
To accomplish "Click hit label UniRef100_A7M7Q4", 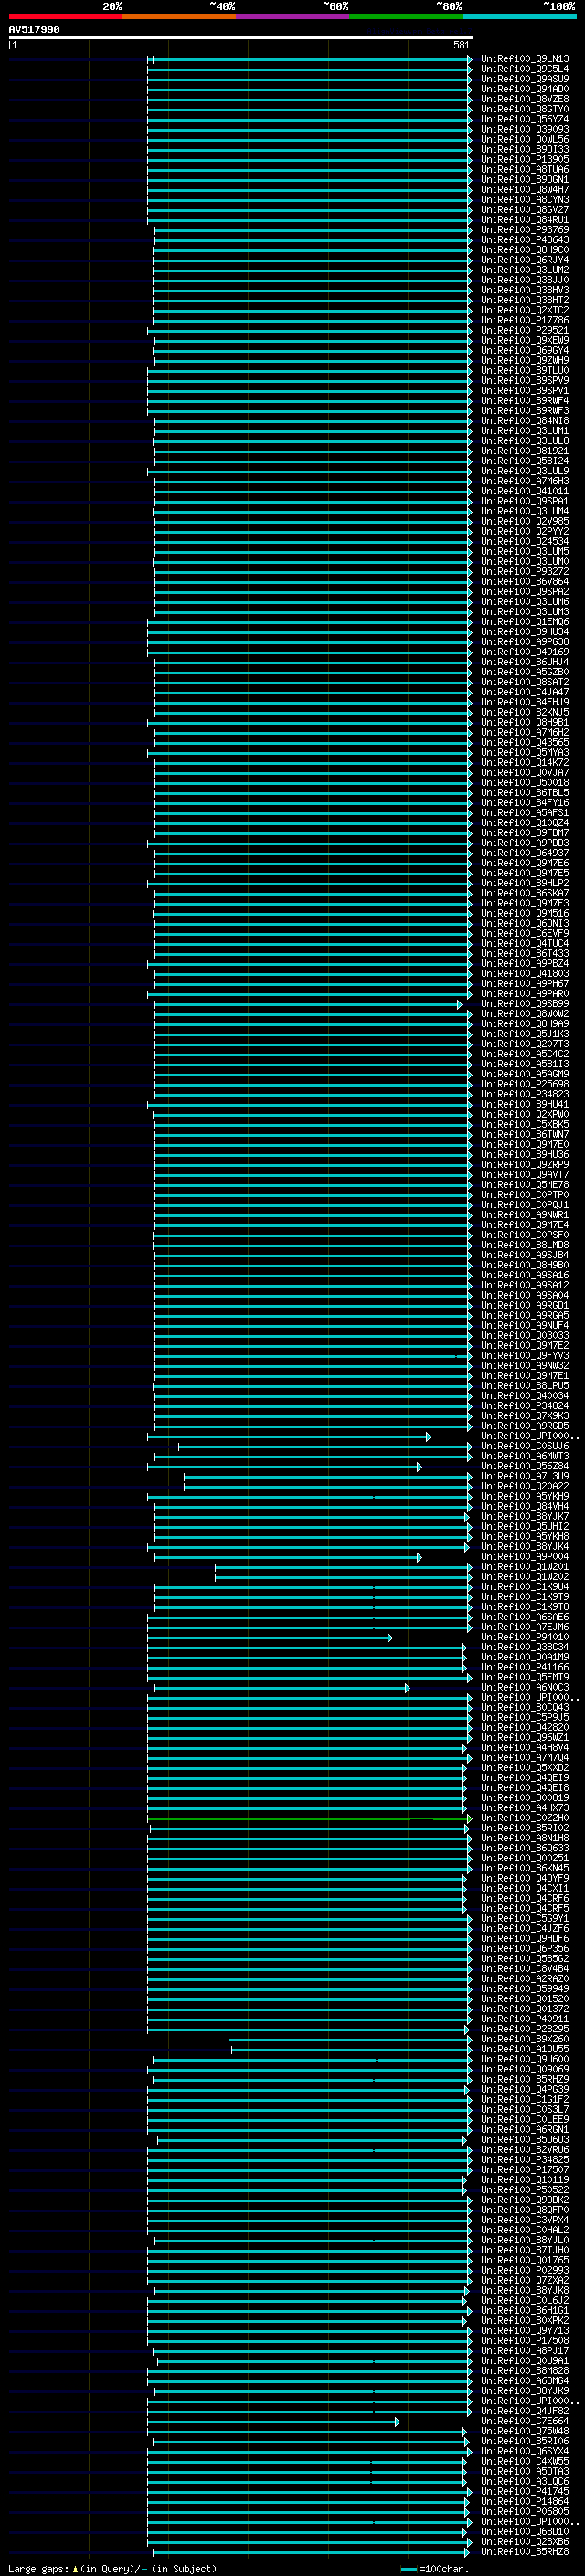I will coord(525,1758).
